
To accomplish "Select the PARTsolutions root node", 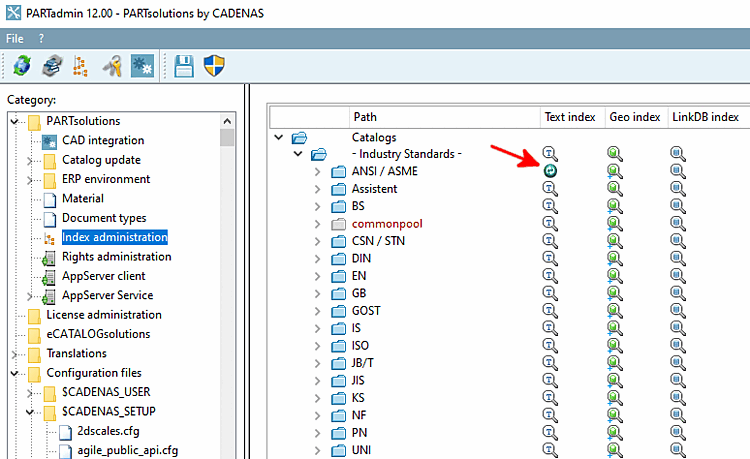I will (83, 121).
